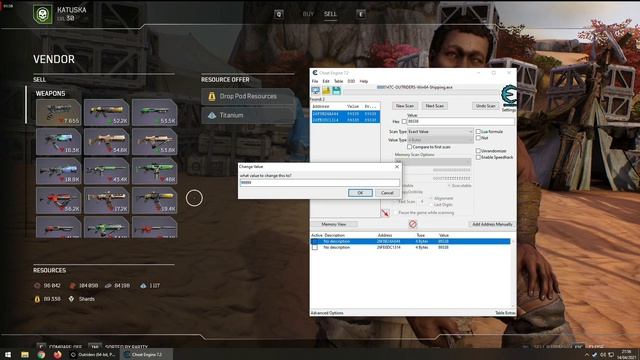Open Cheat Engine Settings logo icon
This screenshot has height=360, width=640.
509,95
